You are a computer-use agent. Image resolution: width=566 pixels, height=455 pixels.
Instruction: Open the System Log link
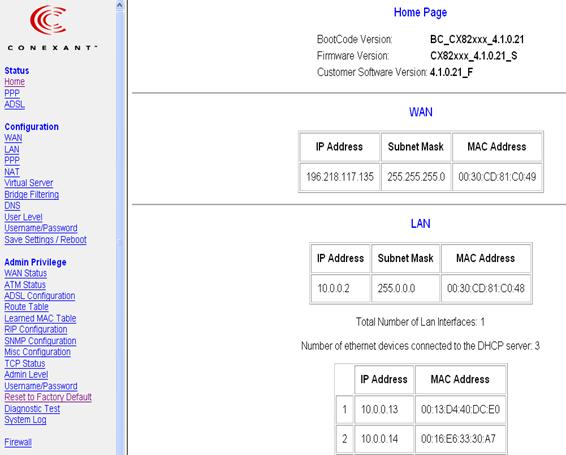(x=25, y=420)
